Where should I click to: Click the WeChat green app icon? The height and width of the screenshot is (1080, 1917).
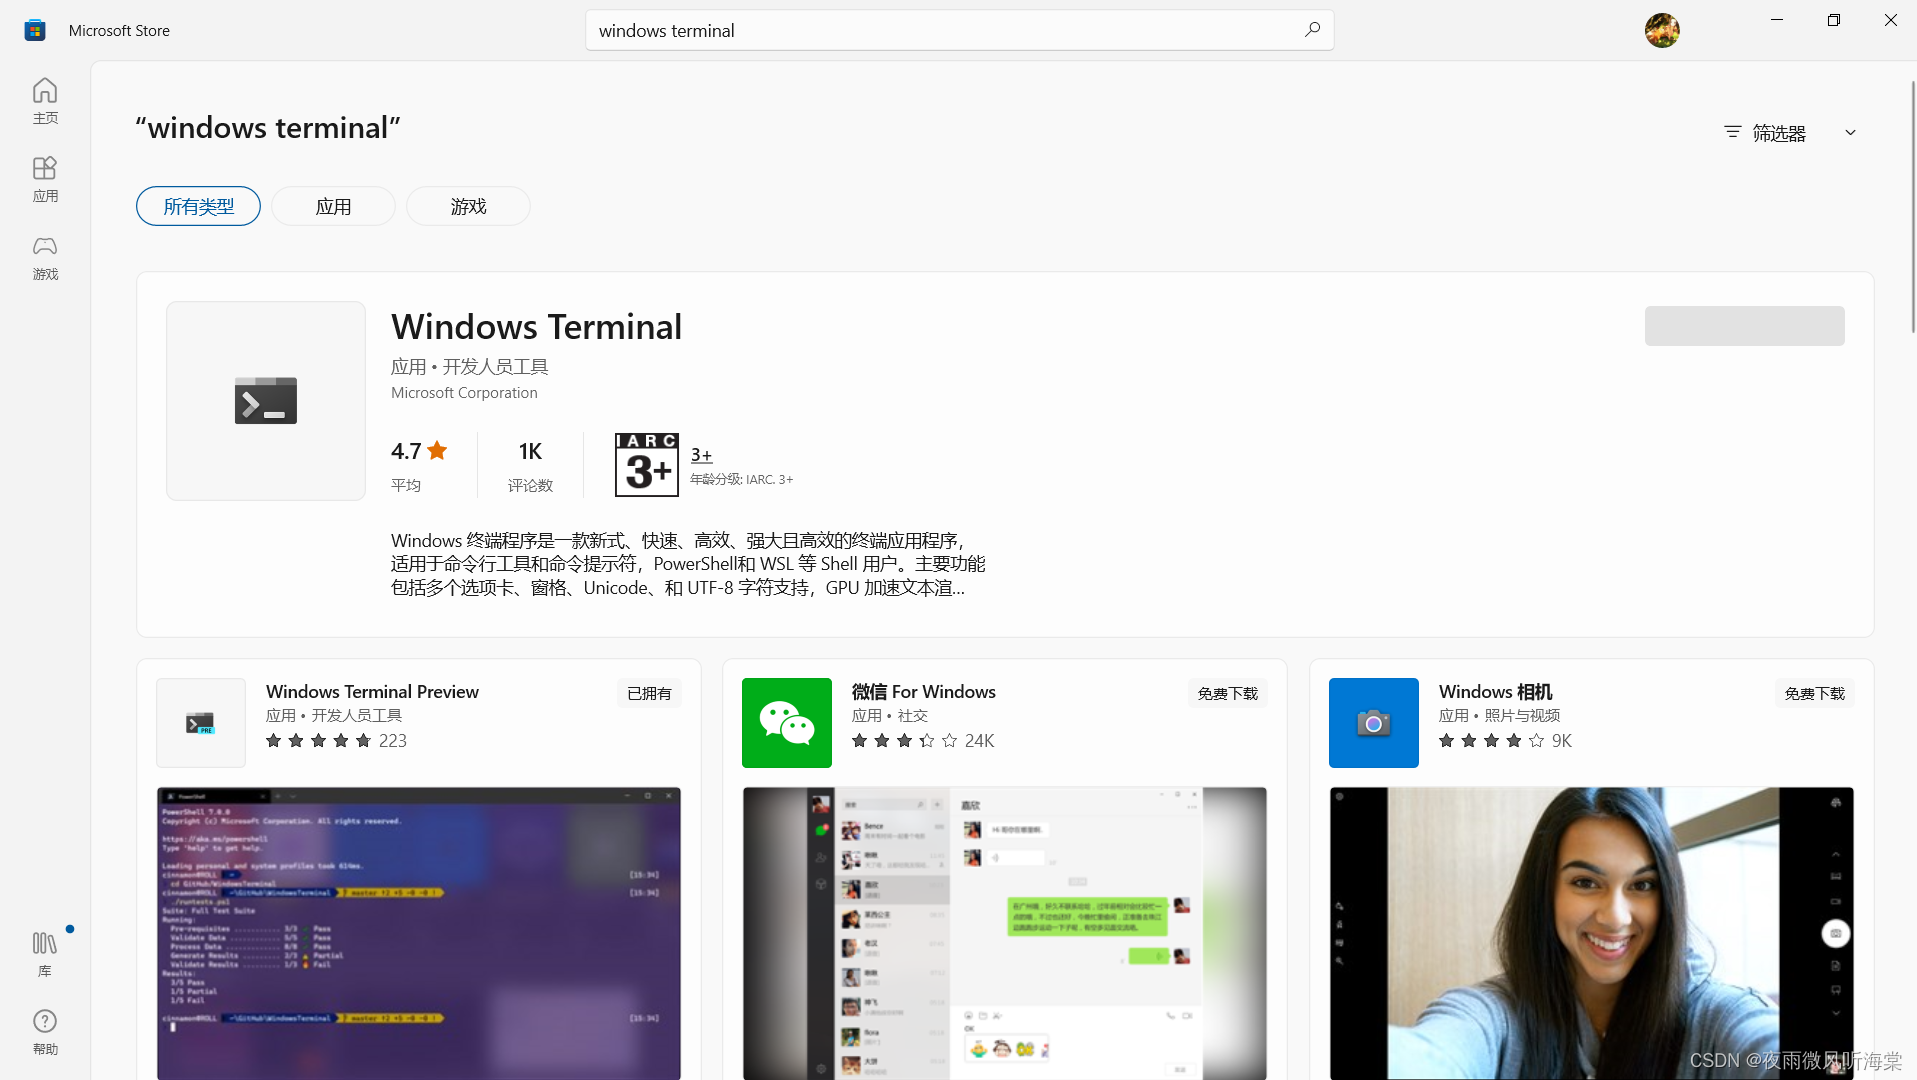click(787, 723)
